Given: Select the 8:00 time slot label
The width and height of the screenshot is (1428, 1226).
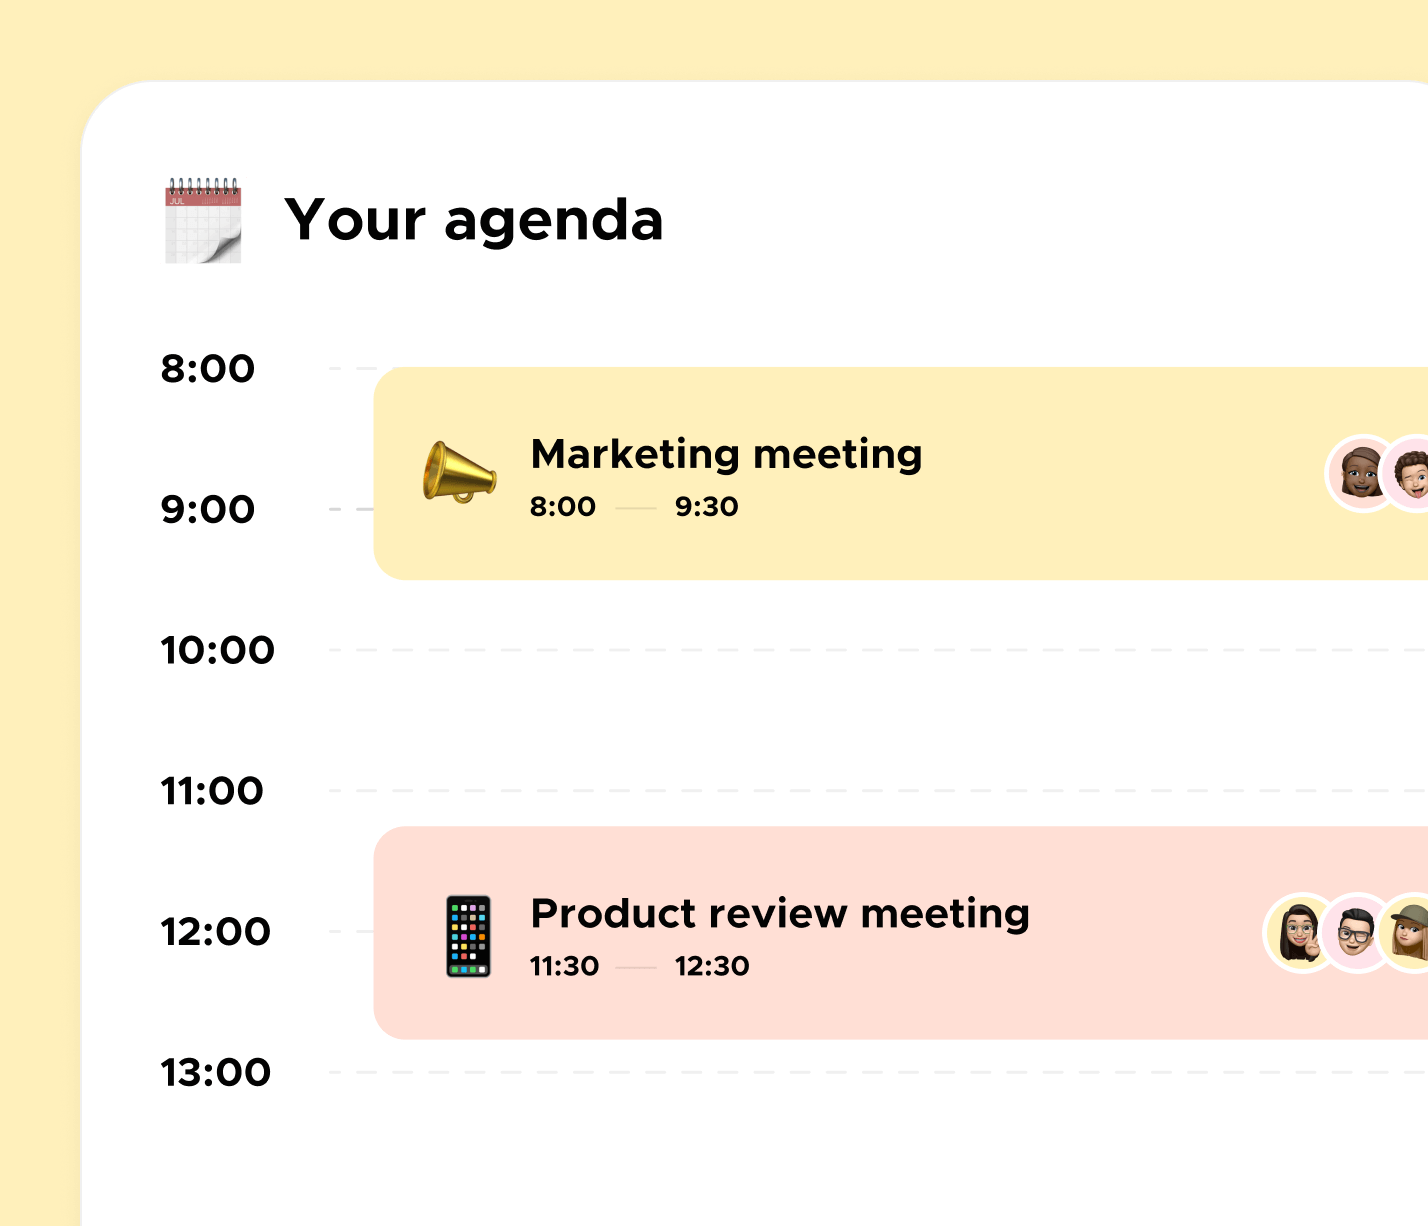Looking at the screenshot, I should [x=208, y=369].
